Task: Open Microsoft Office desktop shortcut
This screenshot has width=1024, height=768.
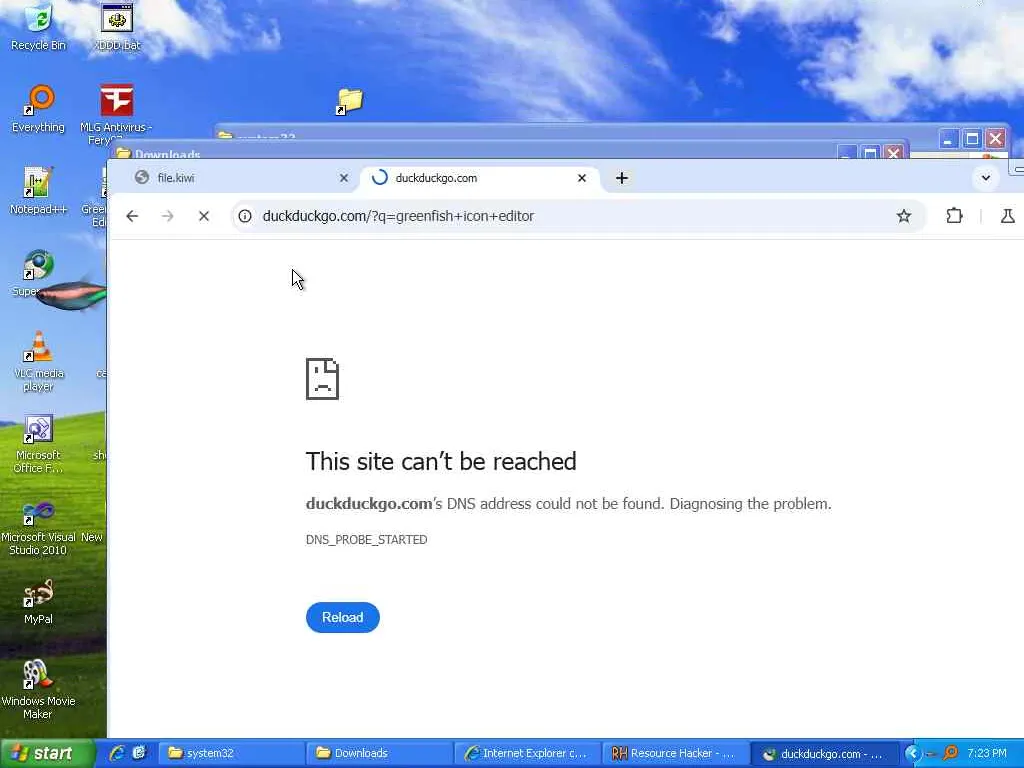Action: [x=38, y=443]
